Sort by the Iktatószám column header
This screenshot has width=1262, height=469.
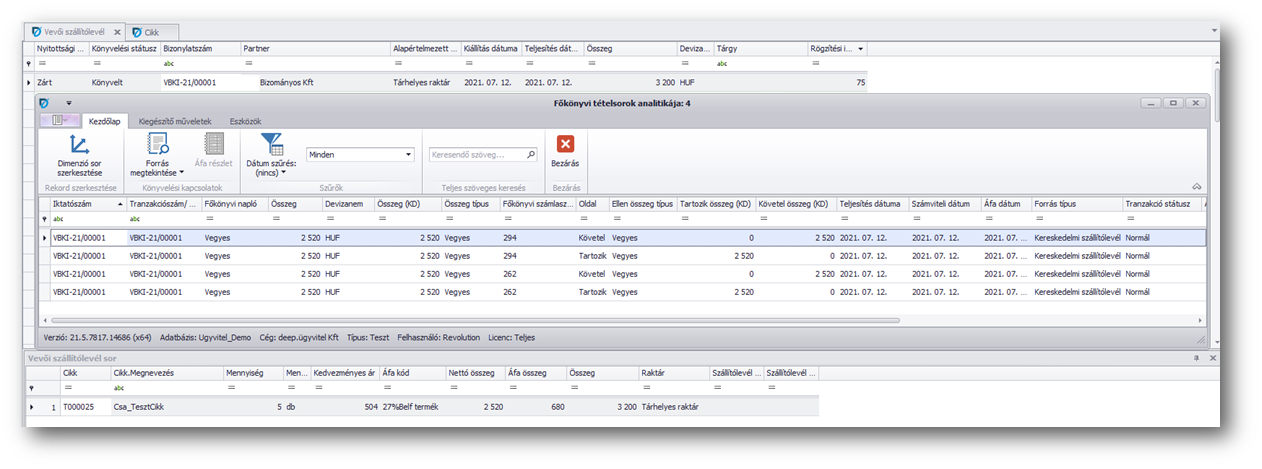[x=80, y=204]
